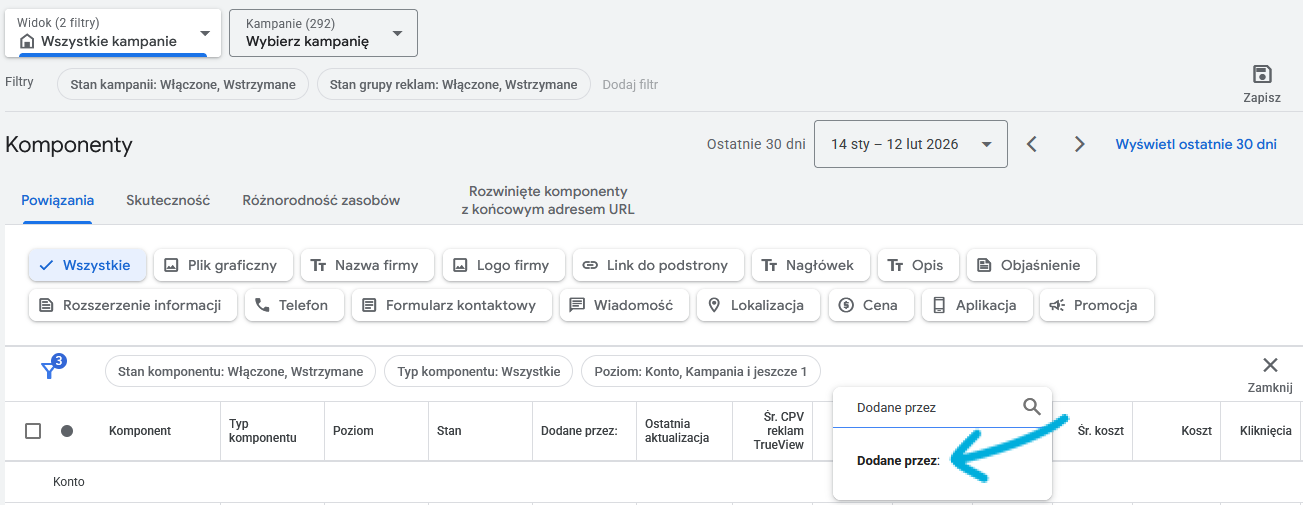
Task: Toggle the Wszystkie component type chip
Action: (x=86, y=265)
